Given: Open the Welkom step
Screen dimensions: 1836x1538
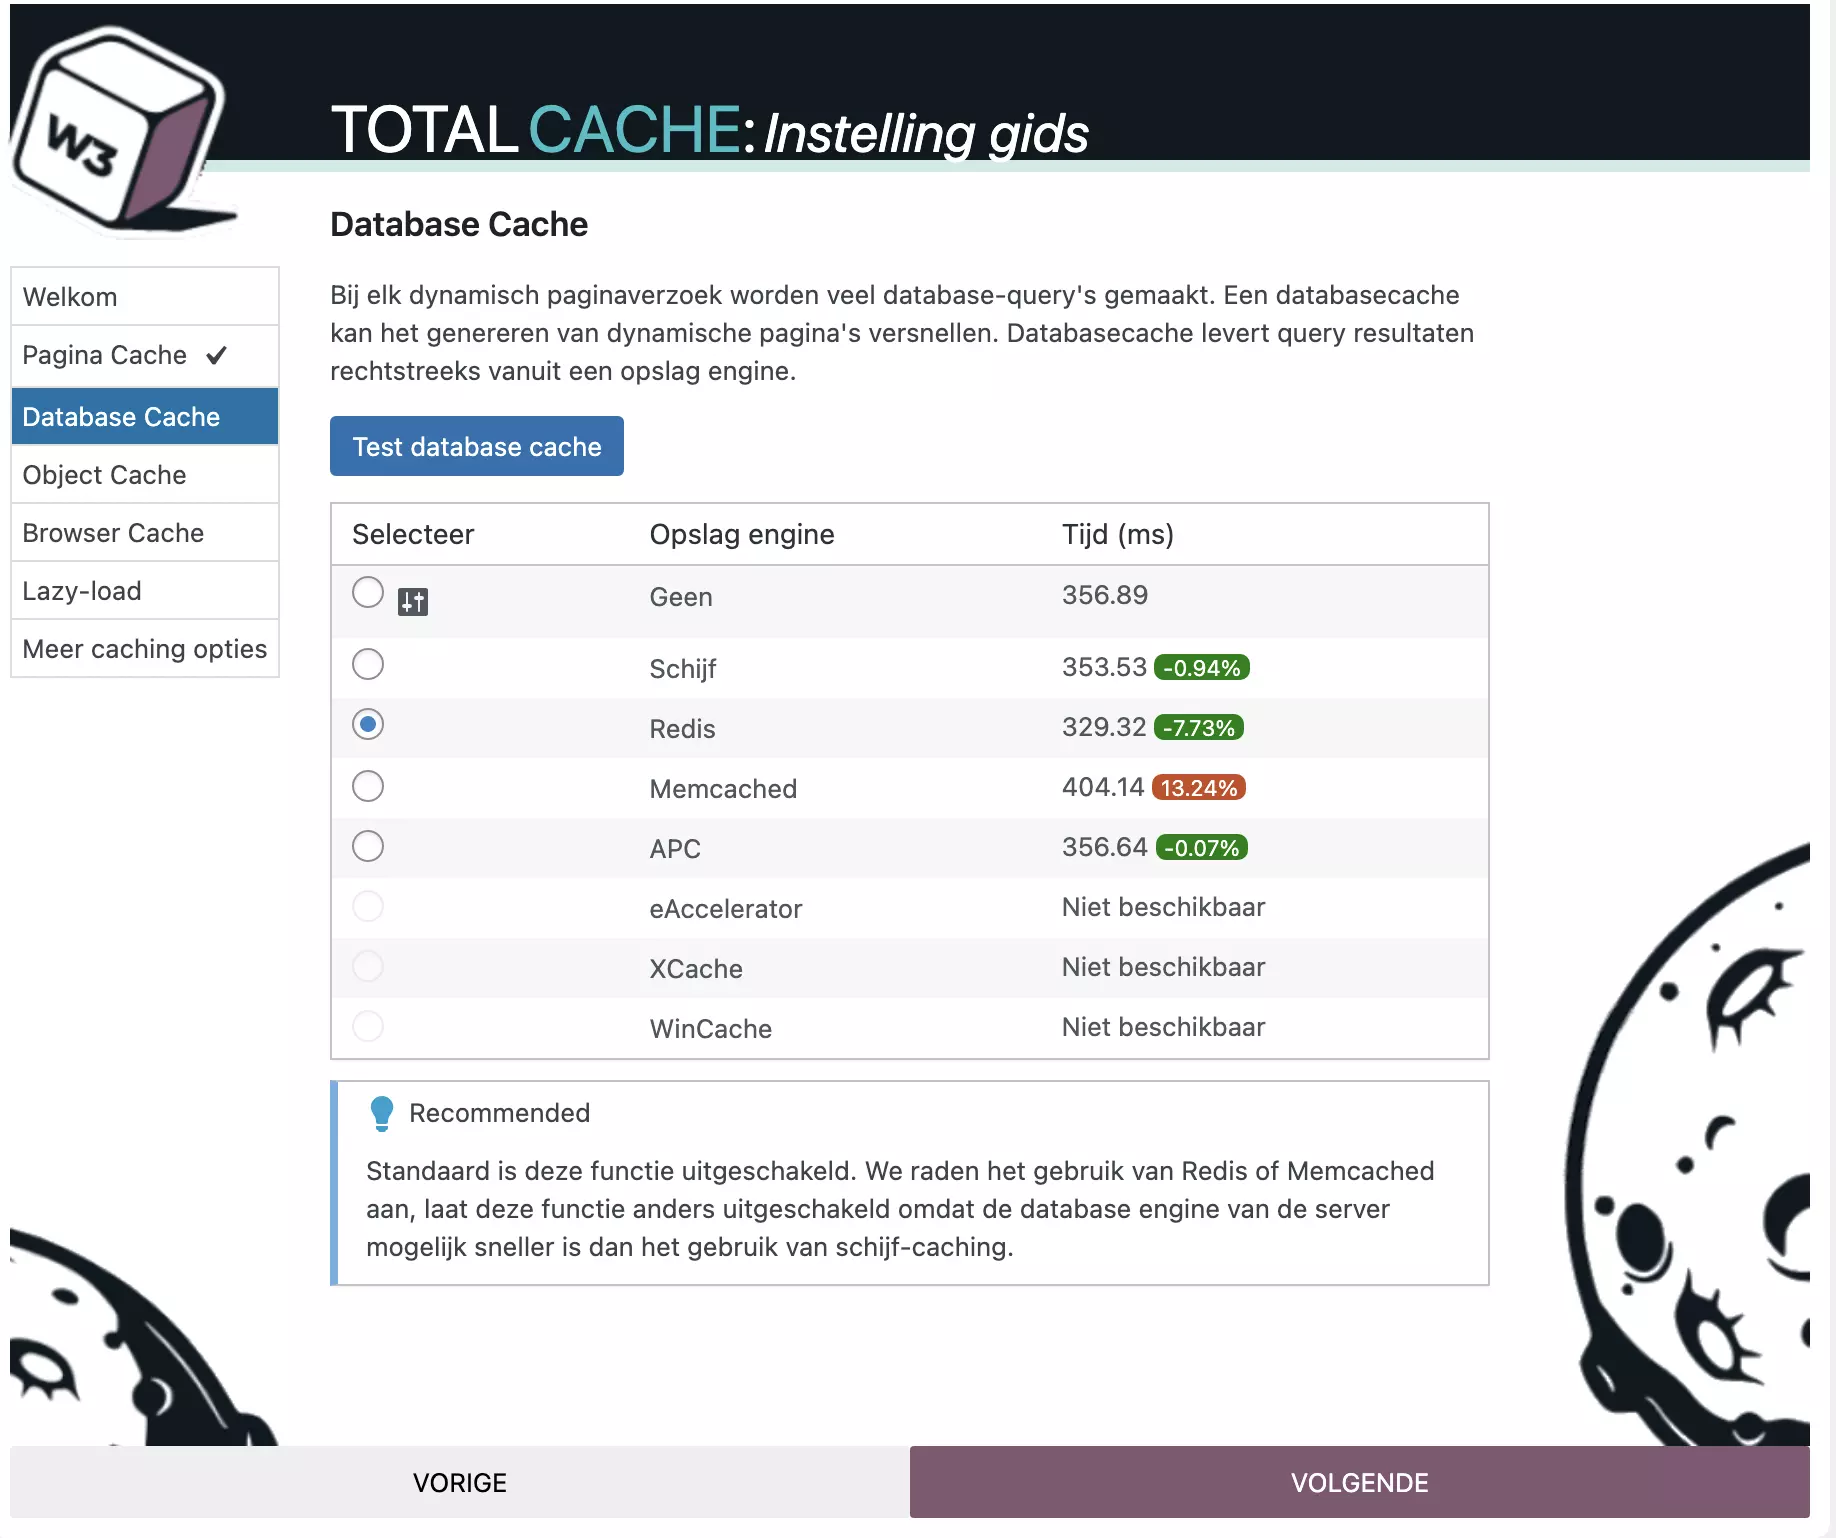Looking at the screenshot, I should 145,297.
